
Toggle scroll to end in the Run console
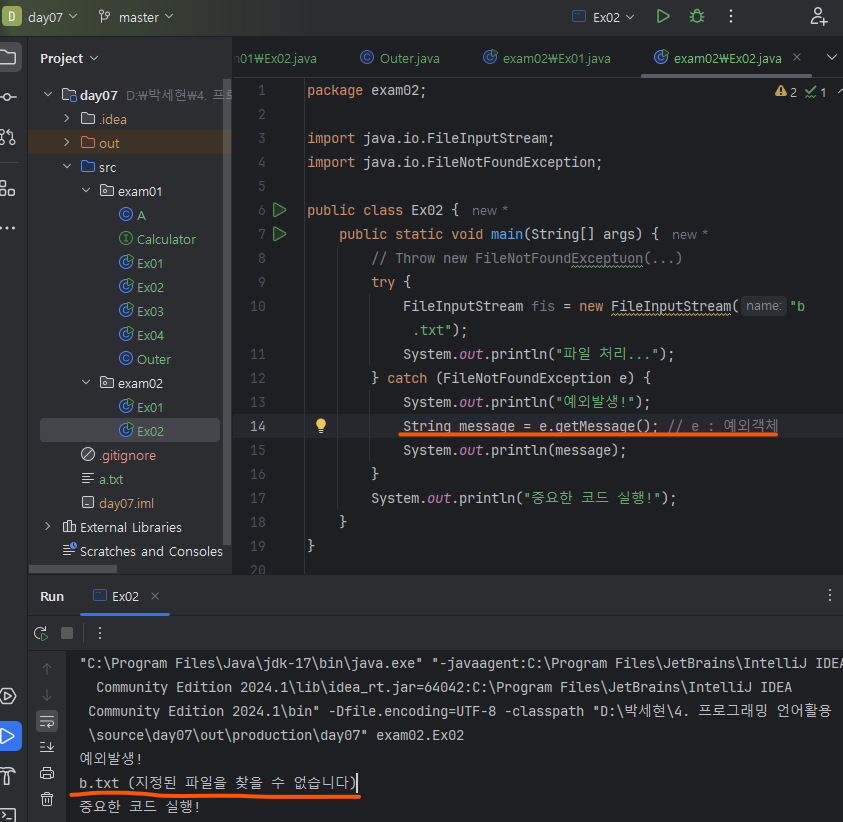pyautogui.click(x=47, y=746)
